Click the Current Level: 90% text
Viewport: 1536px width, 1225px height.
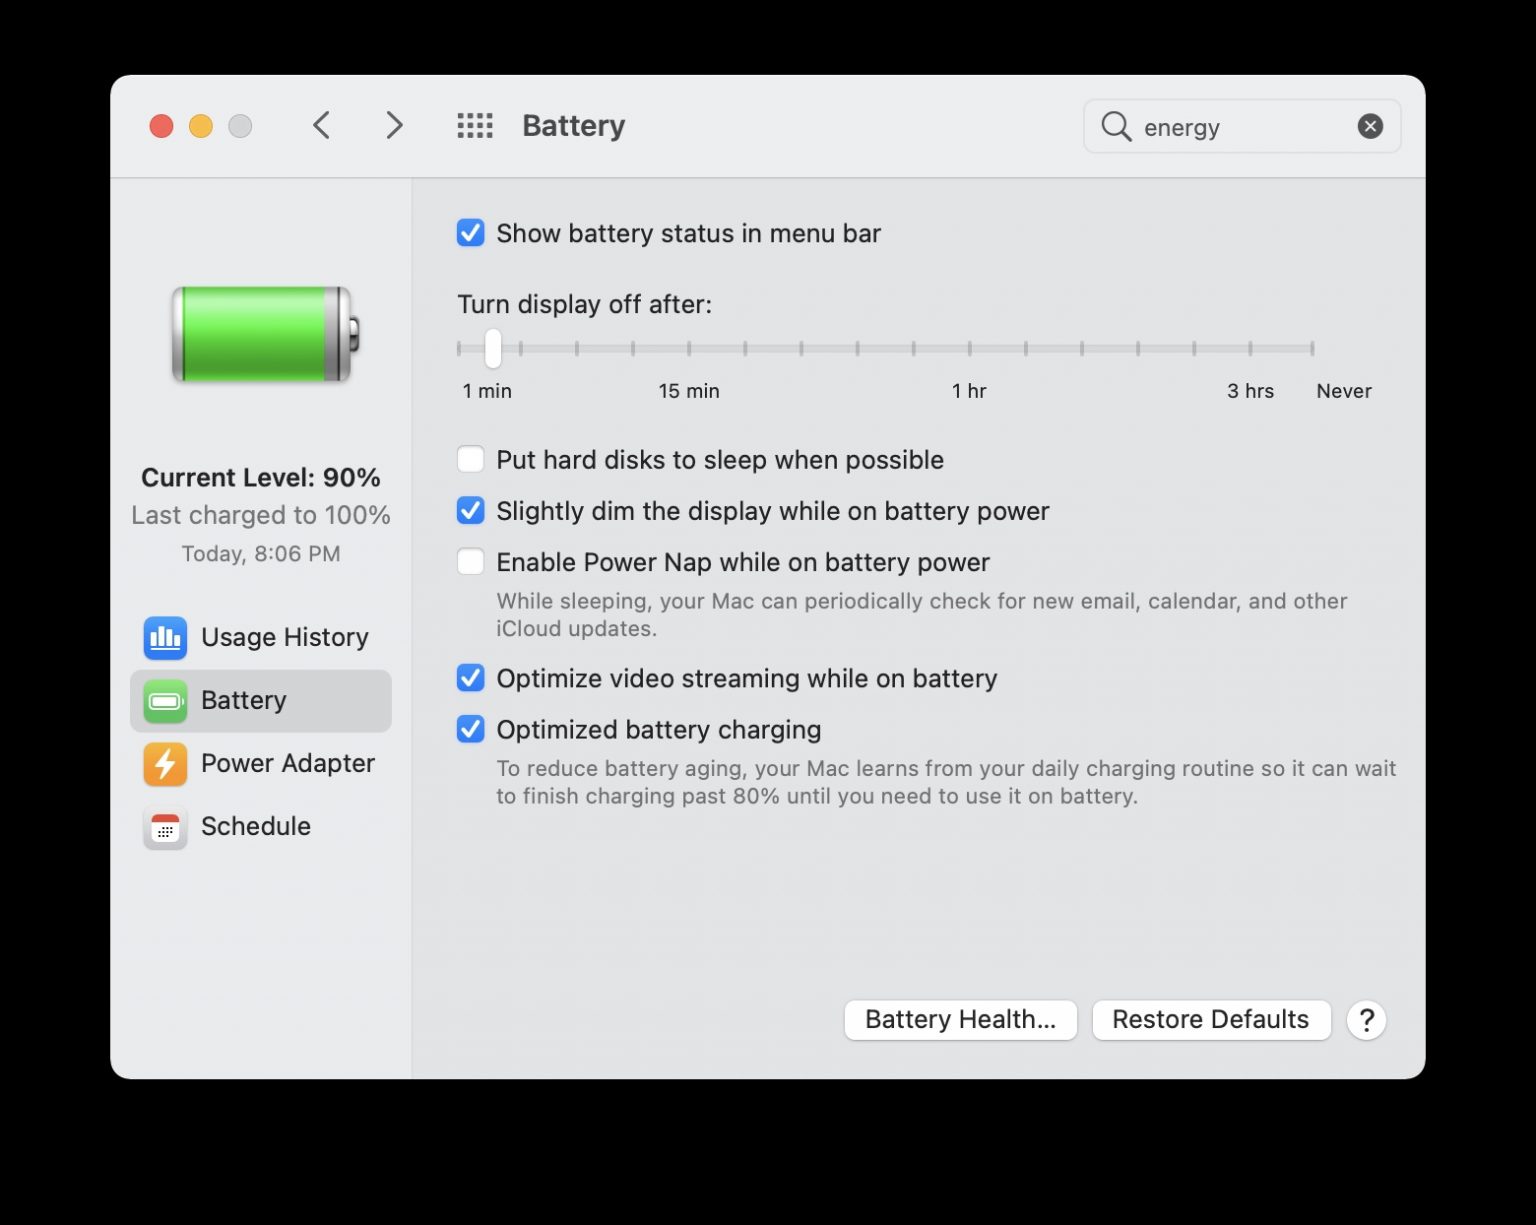click(x=261, y=478)
